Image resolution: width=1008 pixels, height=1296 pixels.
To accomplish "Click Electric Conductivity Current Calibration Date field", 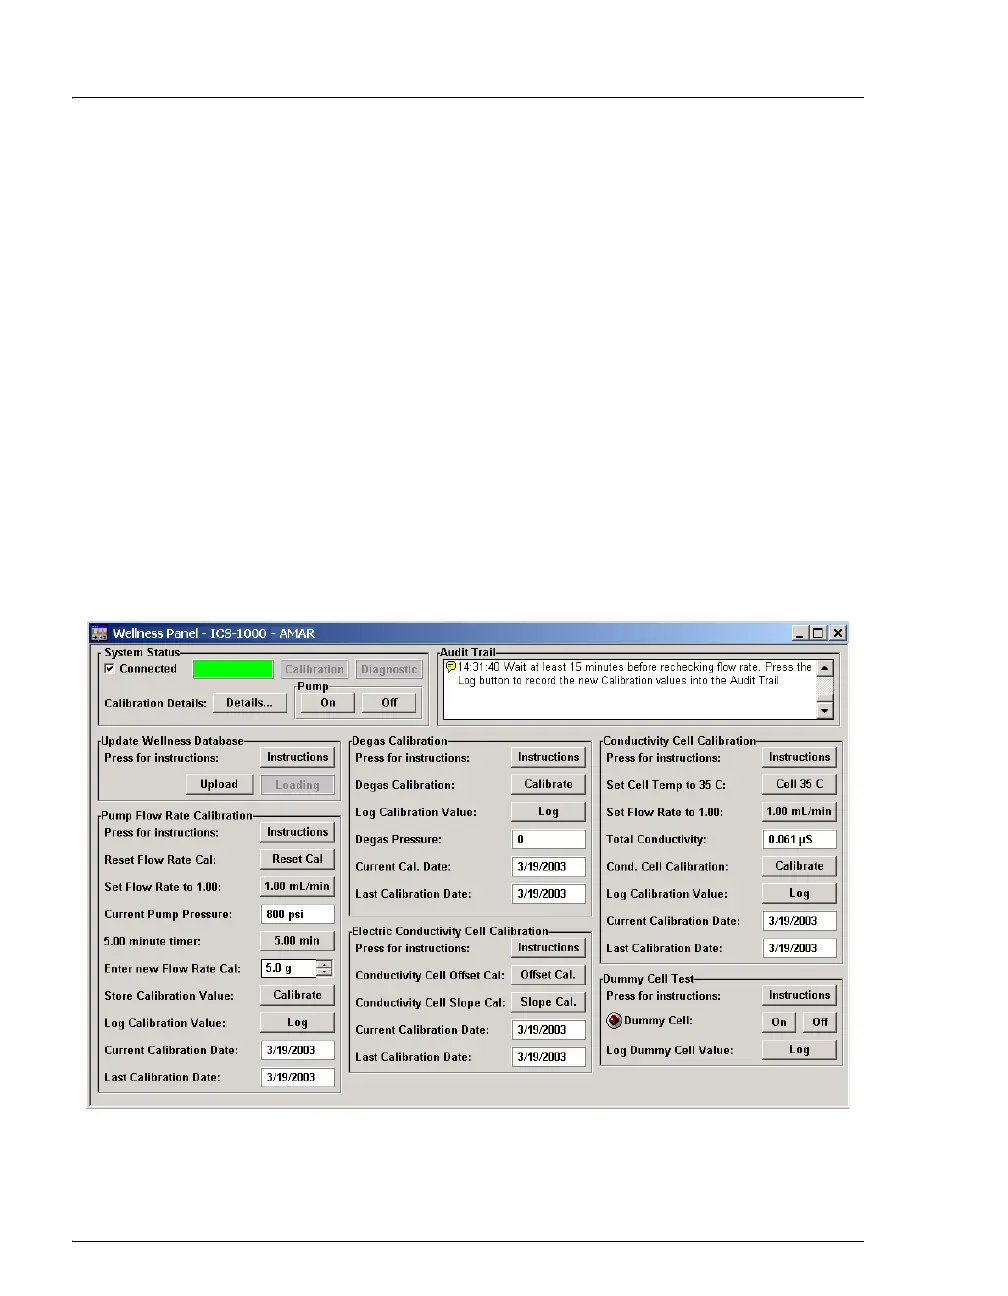I will [x=549, y=1030].
